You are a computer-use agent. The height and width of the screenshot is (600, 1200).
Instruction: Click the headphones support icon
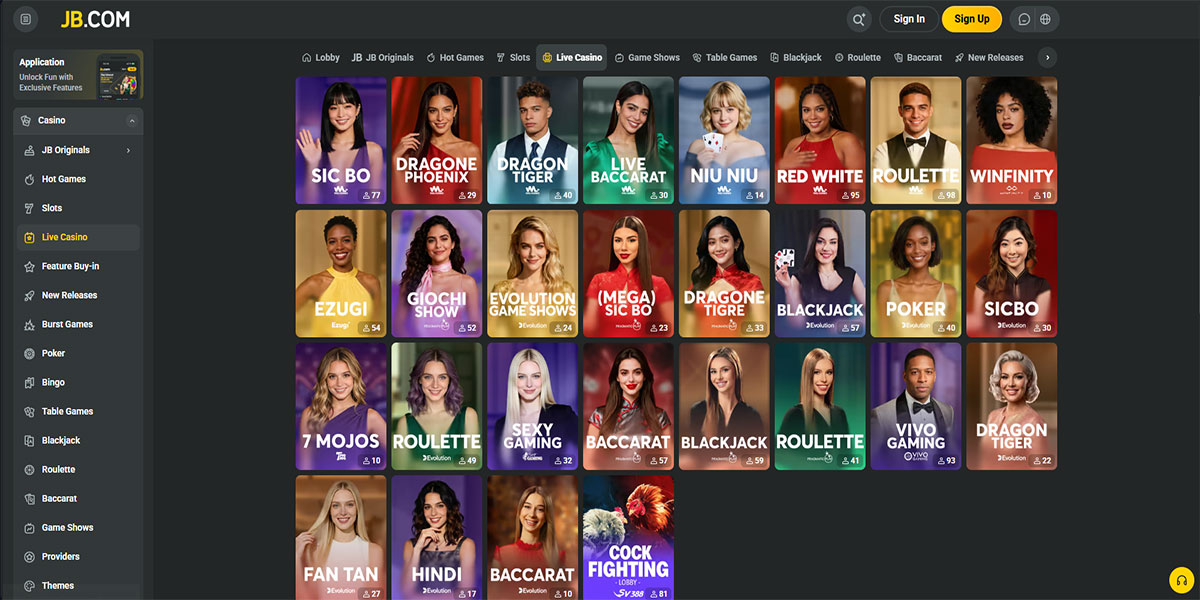coord(1182,580)
